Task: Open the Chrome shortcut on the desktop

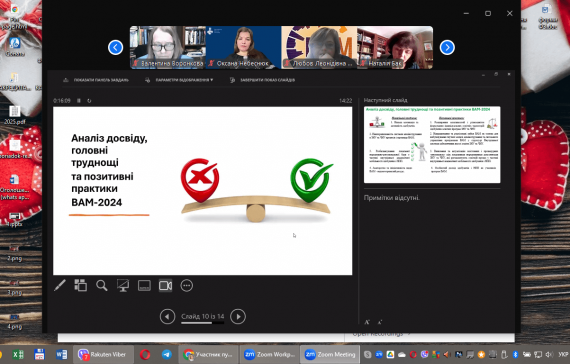Action: [15, 17]
